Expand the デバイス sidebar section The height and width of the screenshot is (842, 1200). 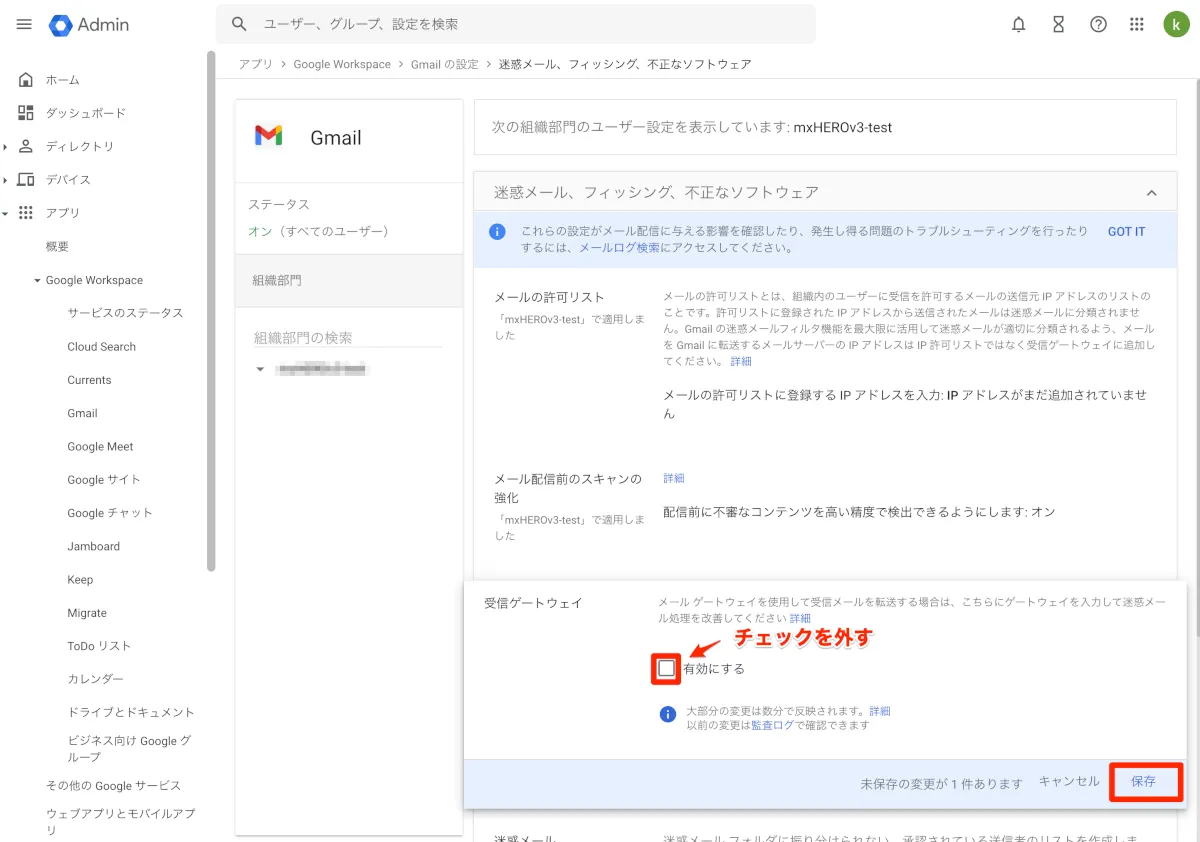tap(5, 180)
